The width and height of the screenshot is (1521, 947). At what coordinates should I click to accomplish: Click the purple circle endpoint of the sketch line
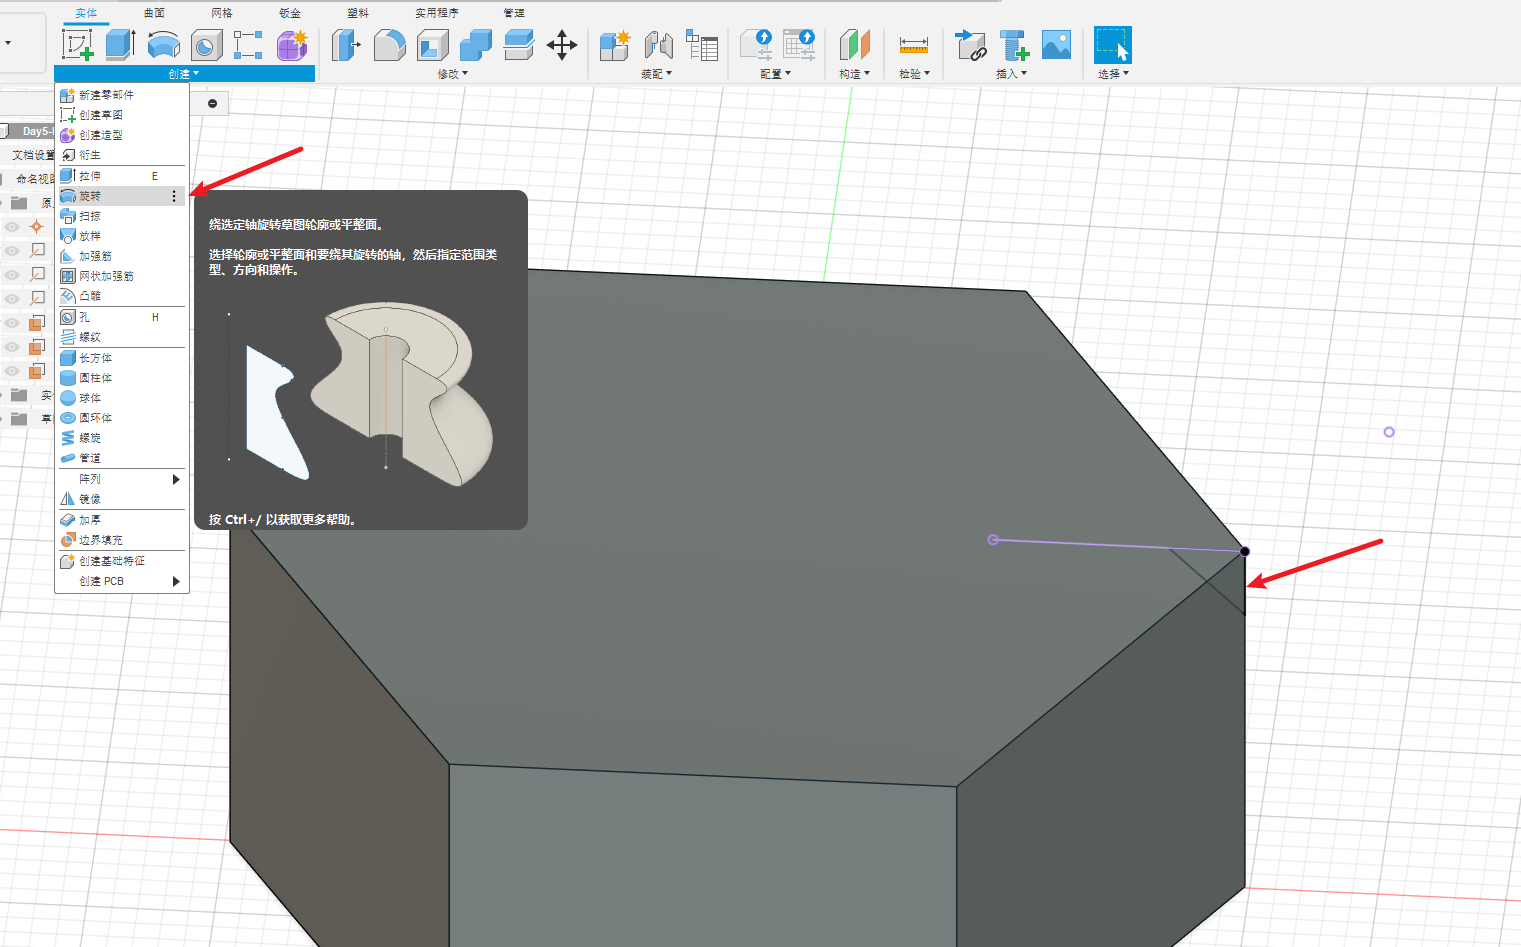(993, 540)
